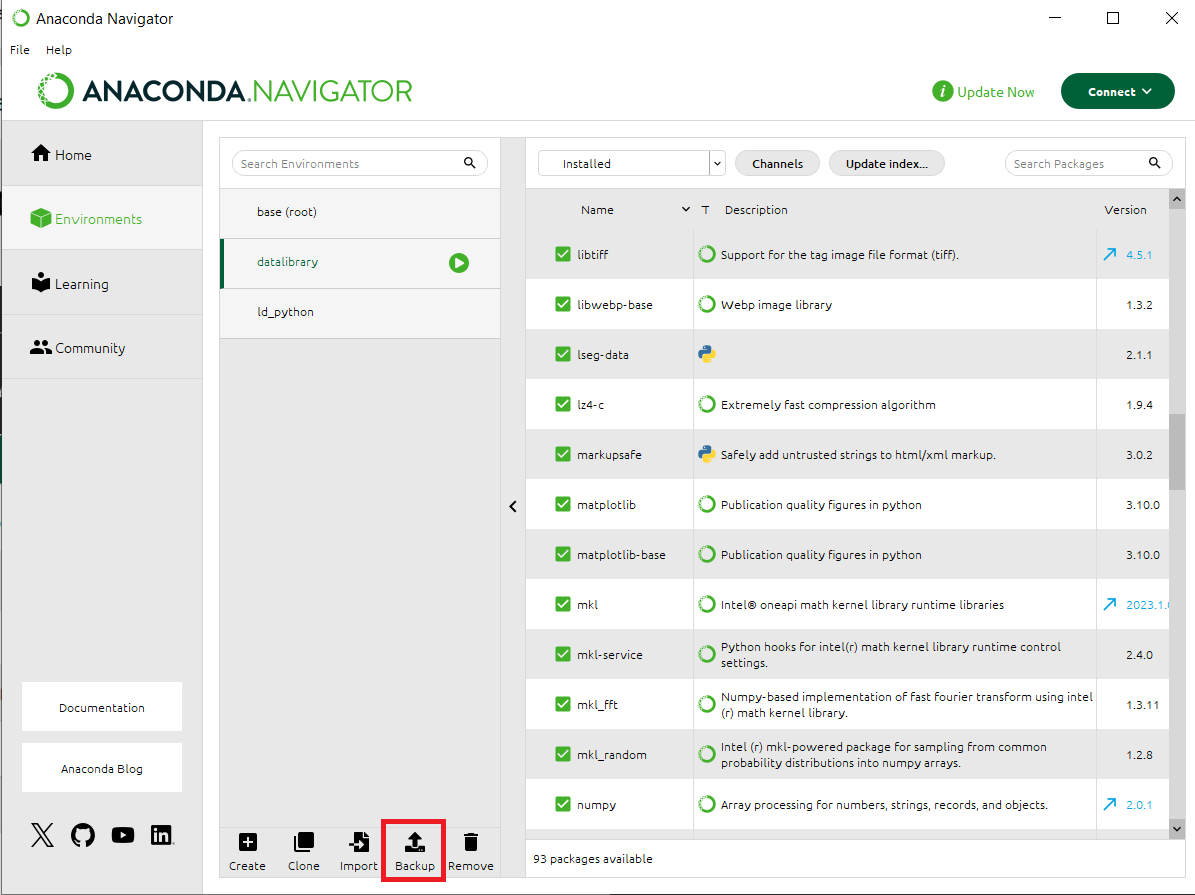Open the Anaconda GitHub icon
This screenshot has width=1195, height=895.
tap(82, 835)
